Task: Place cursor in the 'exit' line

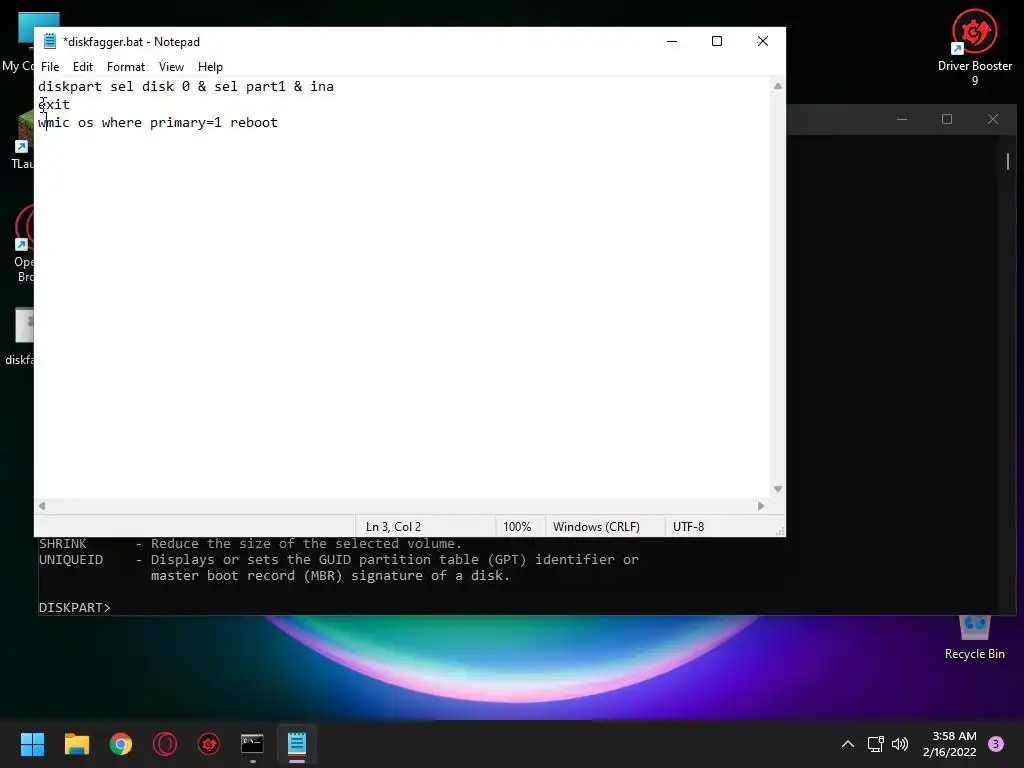Action: (54, 104)
